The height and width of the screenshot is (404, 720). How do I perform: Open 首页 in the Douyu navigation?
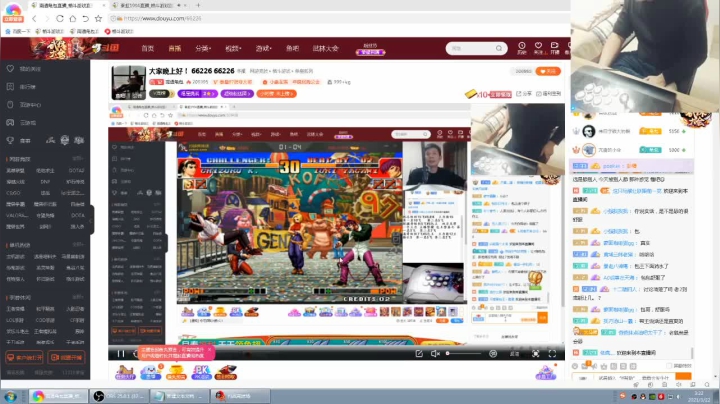tap(147, 48)
